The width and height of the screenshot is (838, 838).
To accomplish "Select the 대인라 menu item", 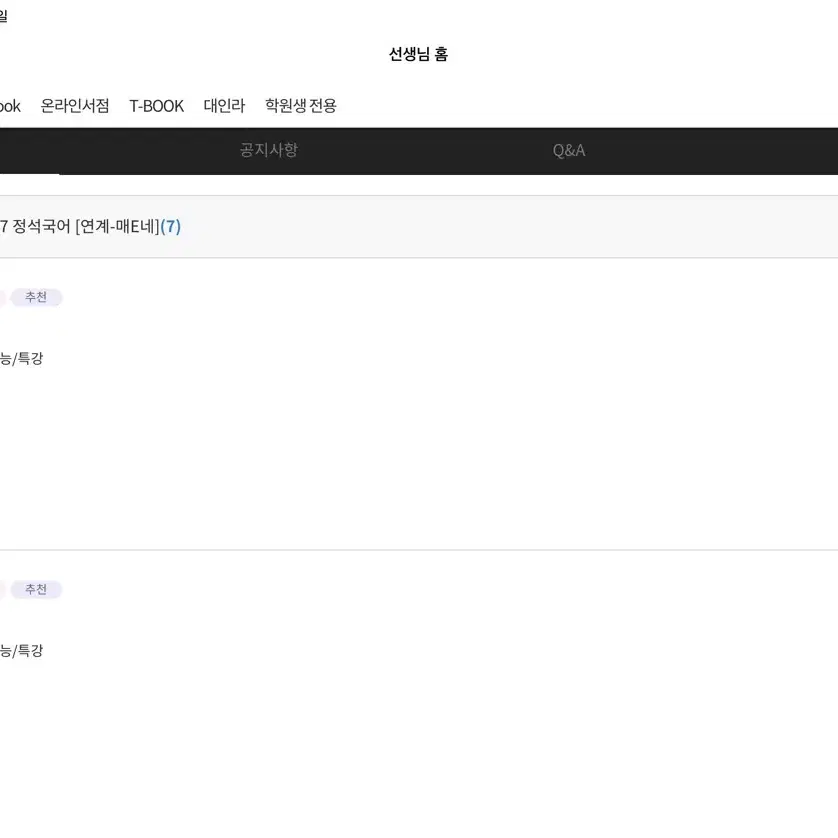I will tap(224, 106).
